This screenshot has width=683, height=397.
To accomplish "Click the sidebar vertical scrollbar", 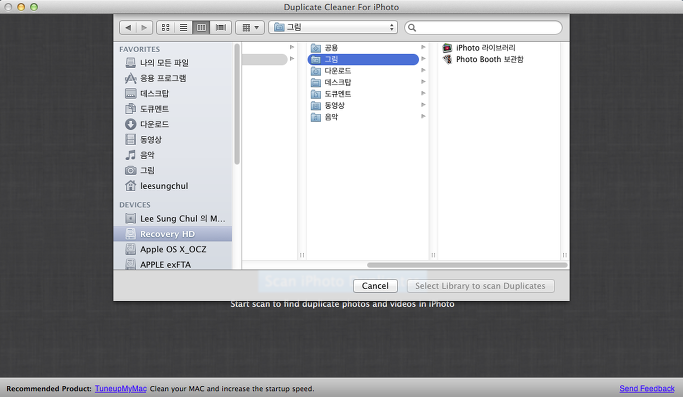I will [x=237, y=104].
